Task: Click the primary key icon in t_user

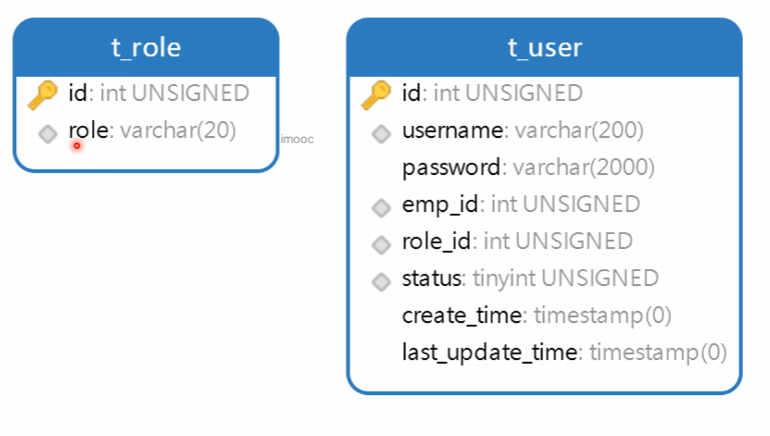Action: 376,95
